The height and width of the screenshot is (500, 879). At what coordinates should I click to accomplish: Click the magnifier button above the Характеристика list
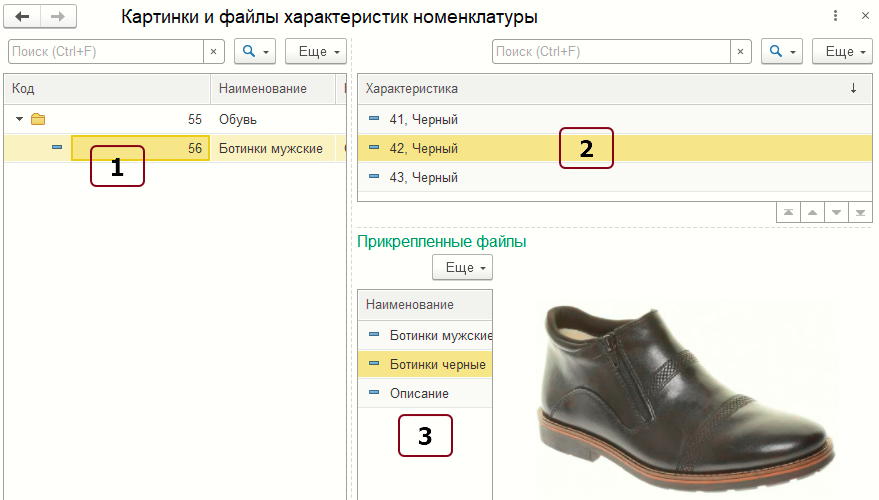782,51
